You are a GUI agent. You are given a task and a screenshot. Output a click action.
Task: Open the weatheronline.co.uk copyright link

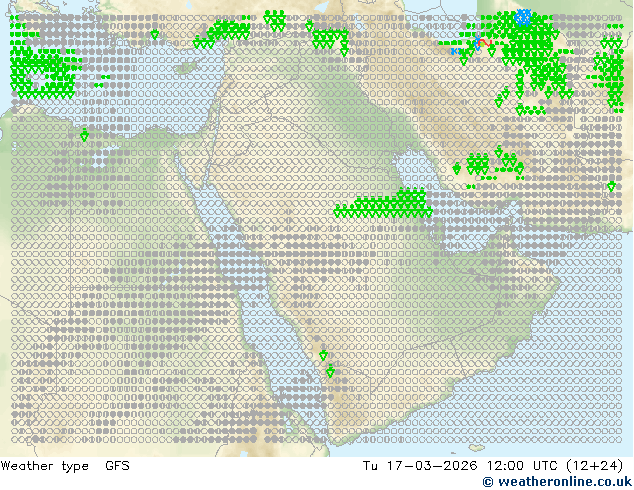click(x=557, y=482)
